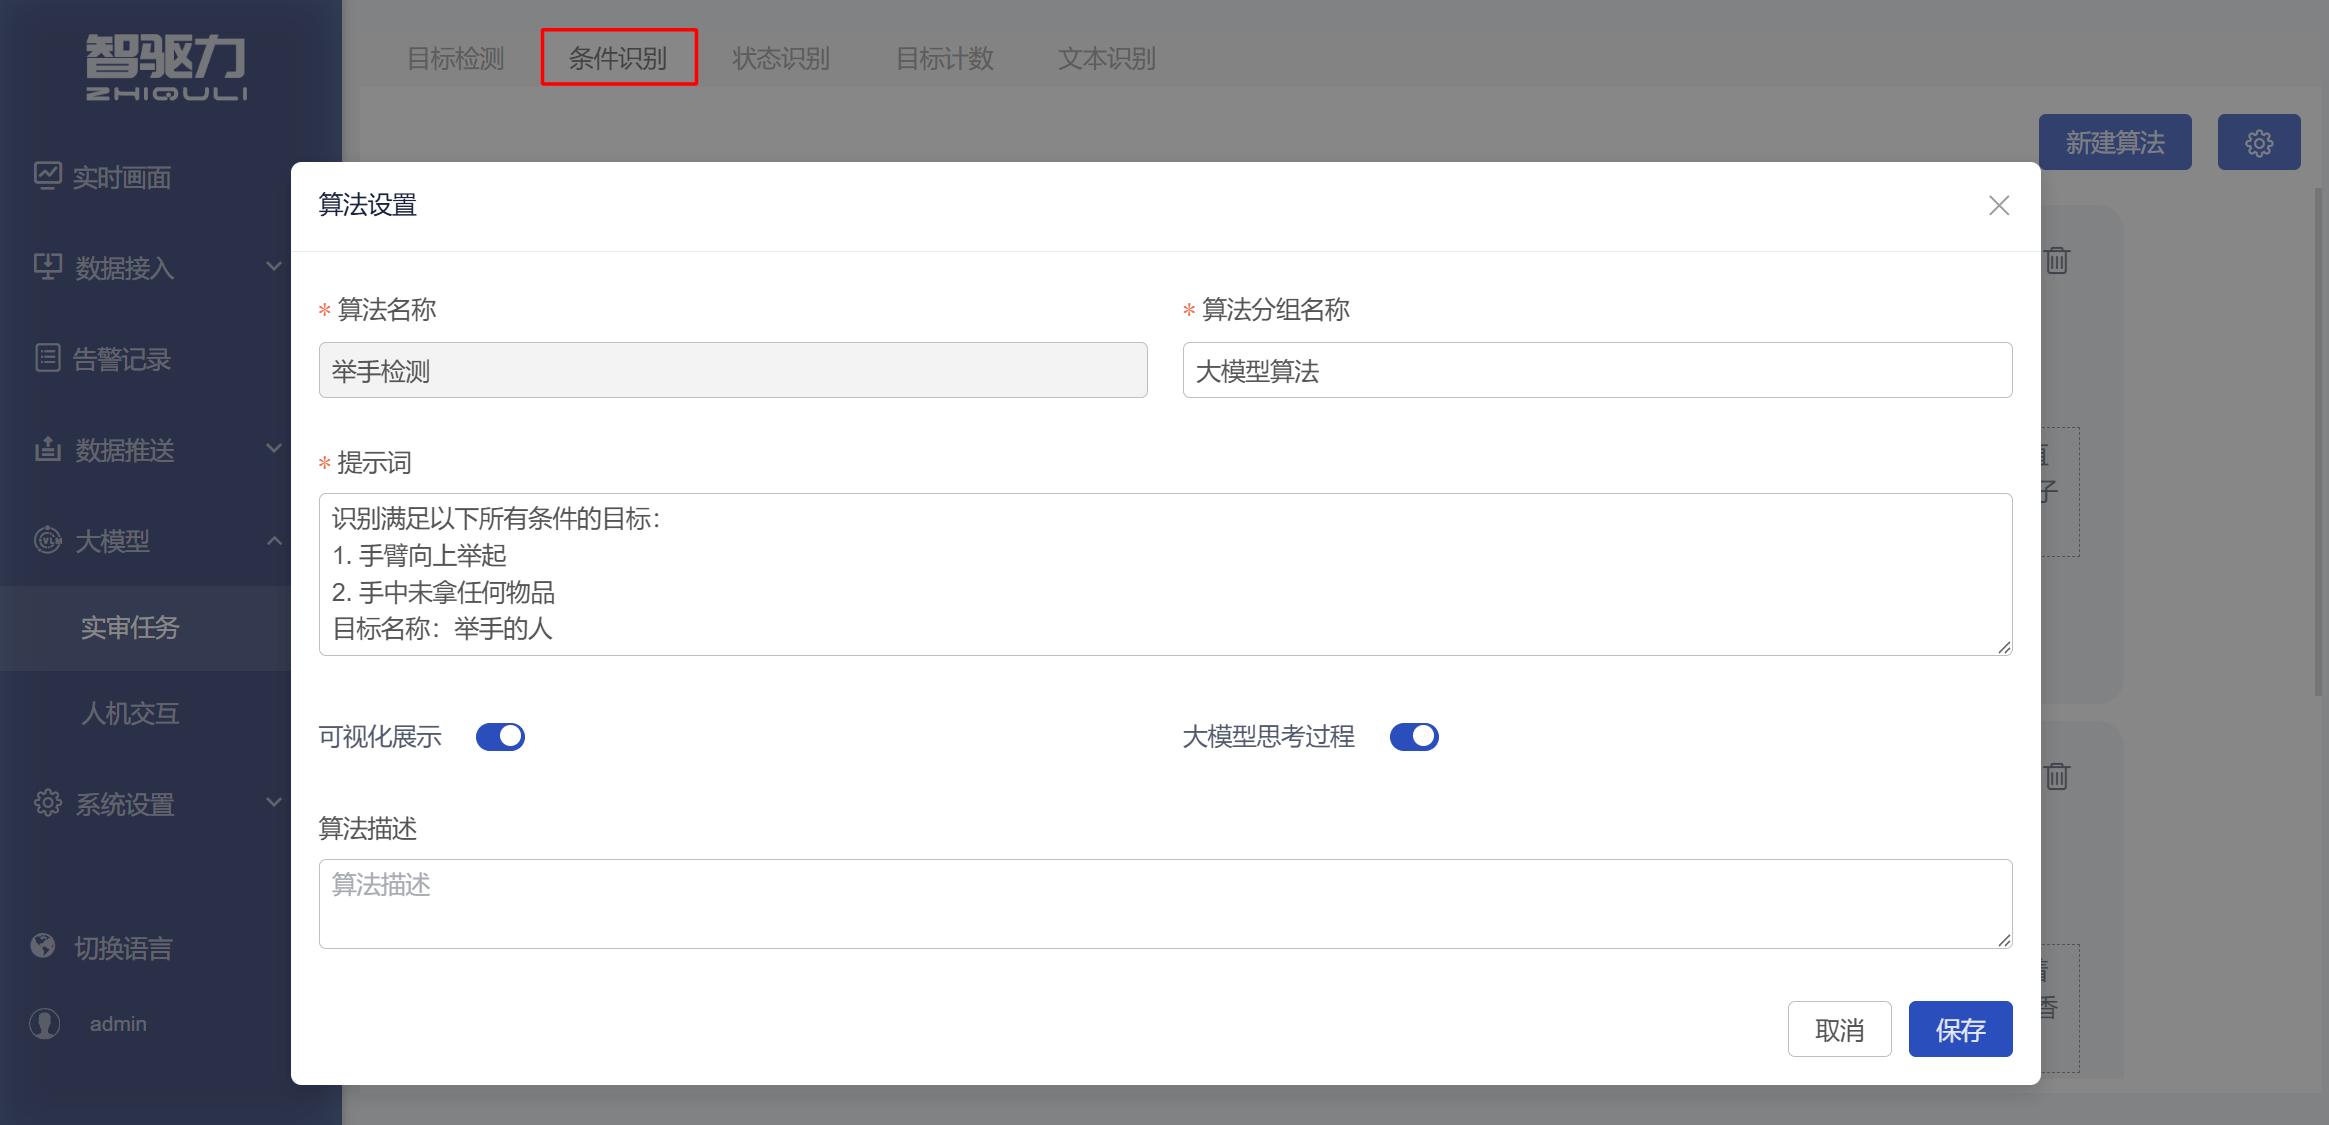Expand the 数据接入 menu chevron
The width and height of the screenshot is (2329, 1125).
point(273,267)
